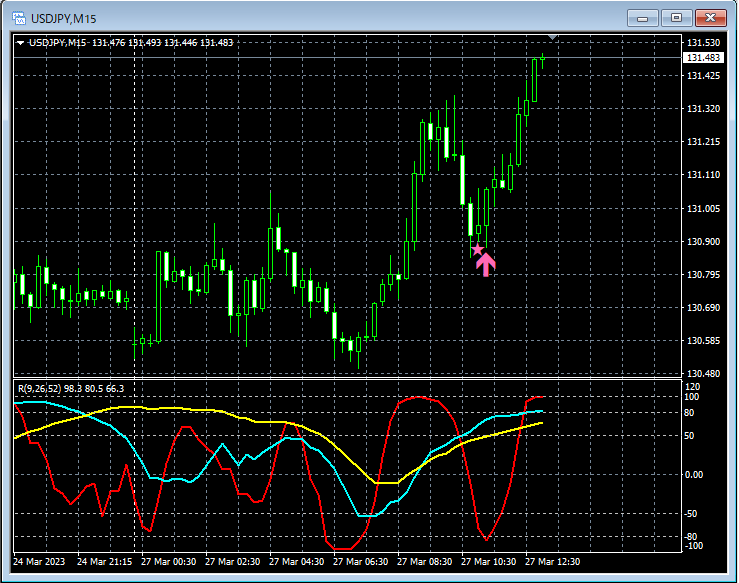Click time label 27 Mar 00:30
The image size is (739, 583).
click(x=169, y=562)
